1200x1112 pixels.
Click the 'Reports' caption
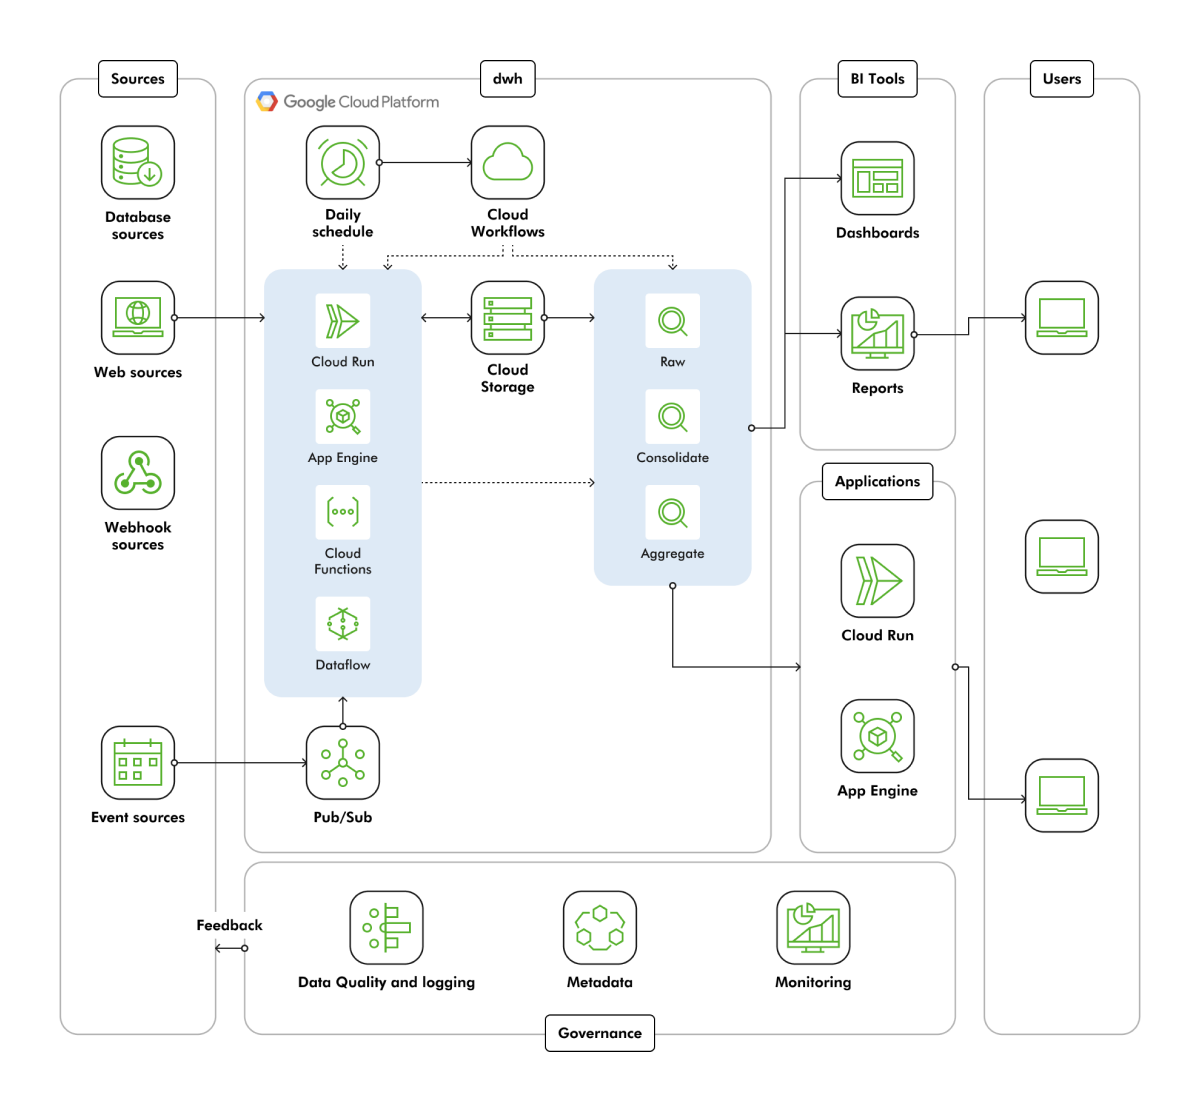(x=878, y=388)
